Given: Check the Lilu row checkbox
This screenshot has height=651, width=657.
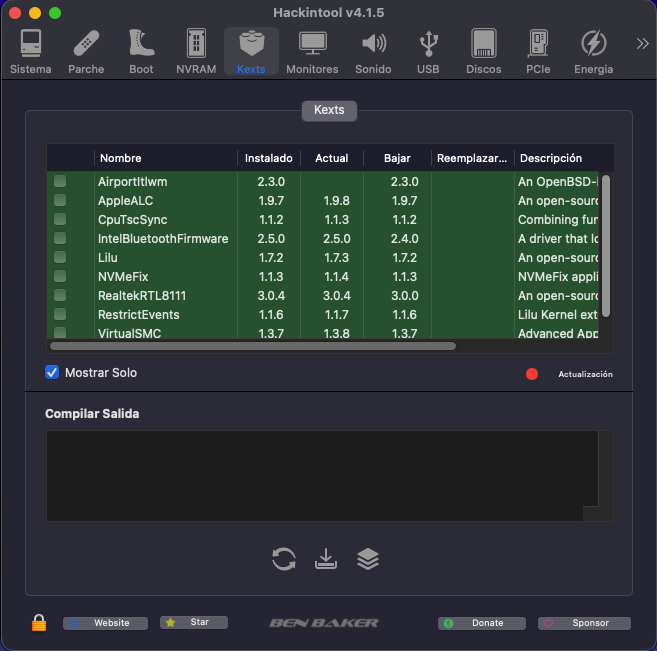Looking at the screenshot, I should (60, 257).
